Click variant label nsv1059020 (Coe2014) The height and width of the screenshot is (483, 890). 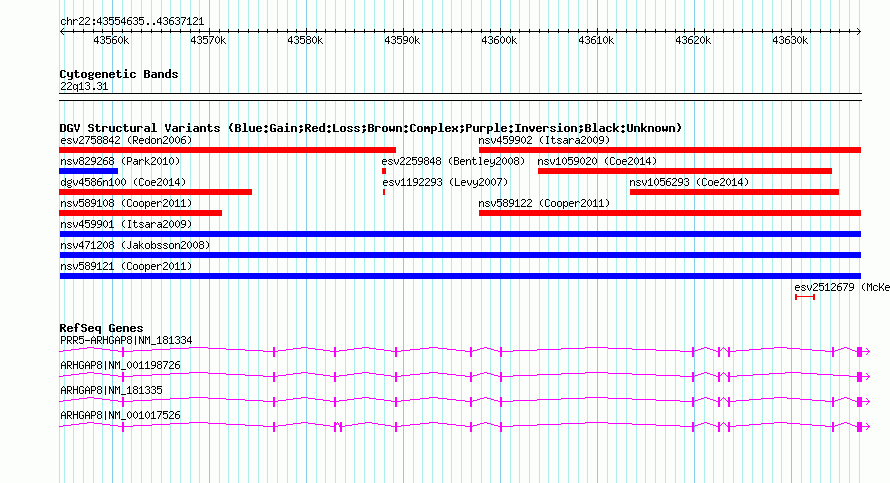pos(597,161)
